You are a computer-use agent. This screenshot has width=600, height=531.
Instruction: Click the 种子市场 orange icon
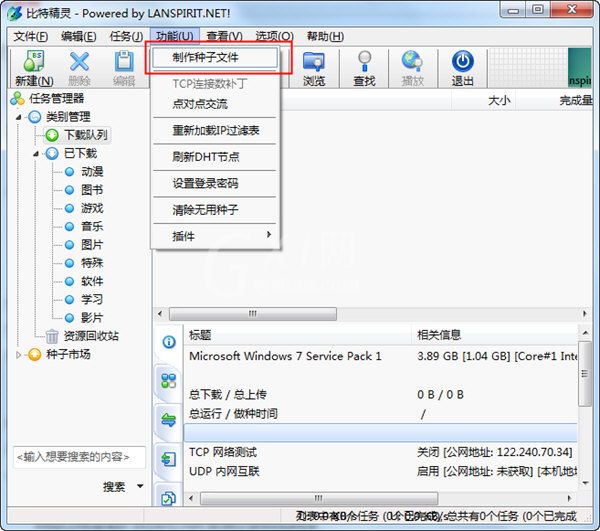click(34, 355)
